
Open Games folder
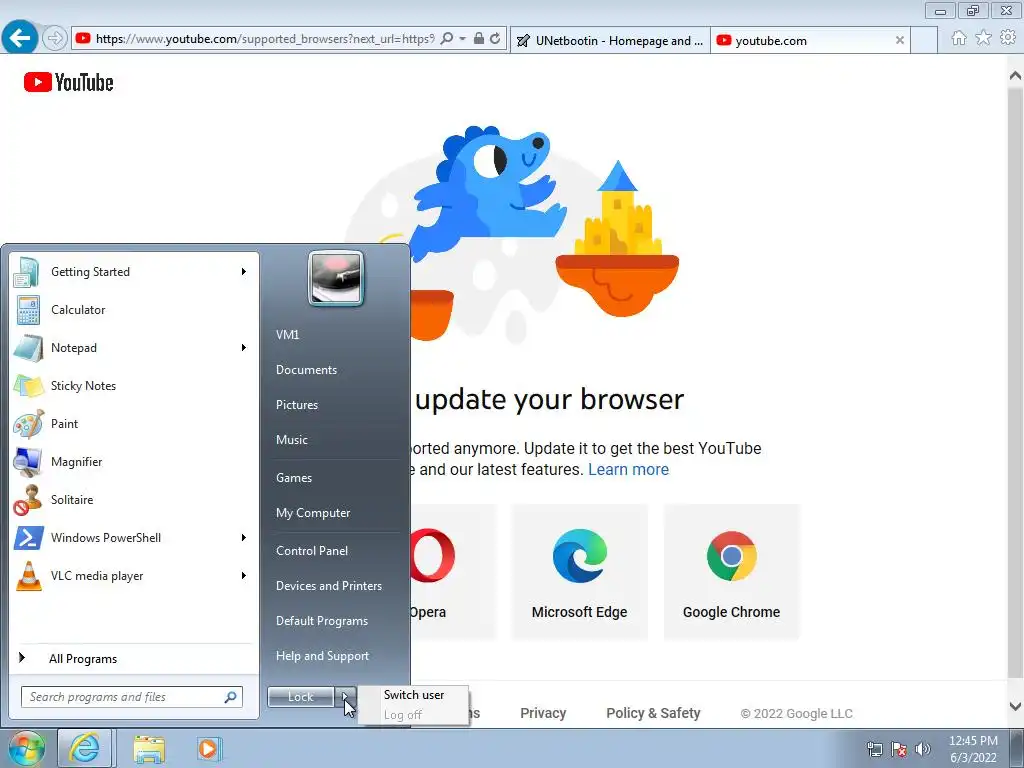point(294,477)
